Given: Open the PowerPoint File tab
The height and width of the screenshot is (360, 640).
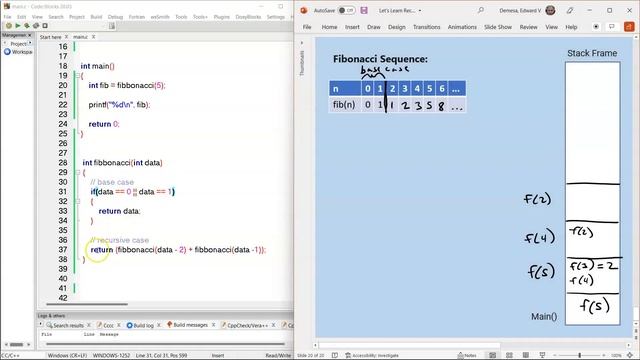Looking at the screenshot, I should 307,27.
